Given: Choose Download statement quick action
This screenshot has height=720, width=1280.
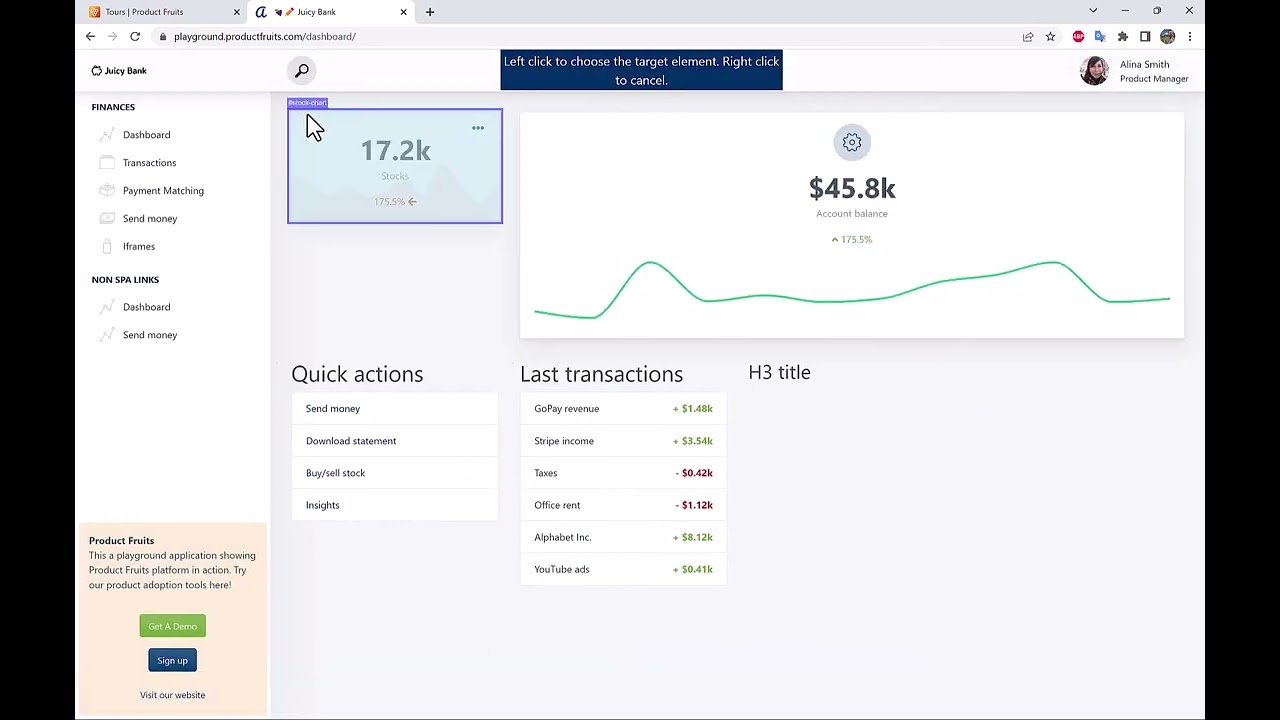Looking at the screenshot, I should 395,441.
